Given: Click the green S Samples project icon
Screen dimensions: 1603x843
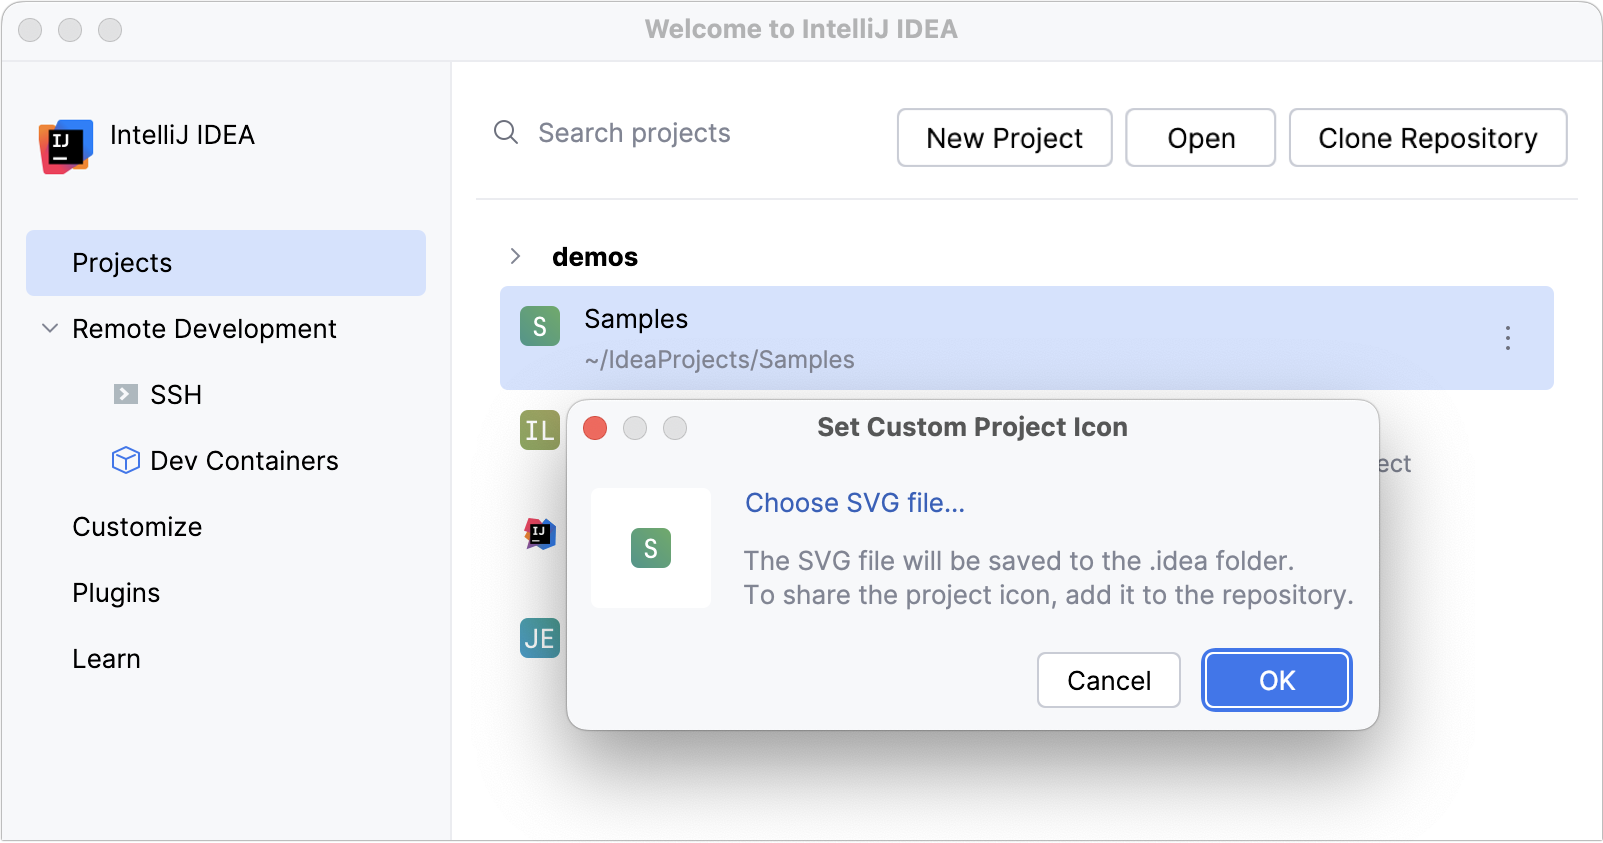Looking at the screenshot, I should point(539,327).
